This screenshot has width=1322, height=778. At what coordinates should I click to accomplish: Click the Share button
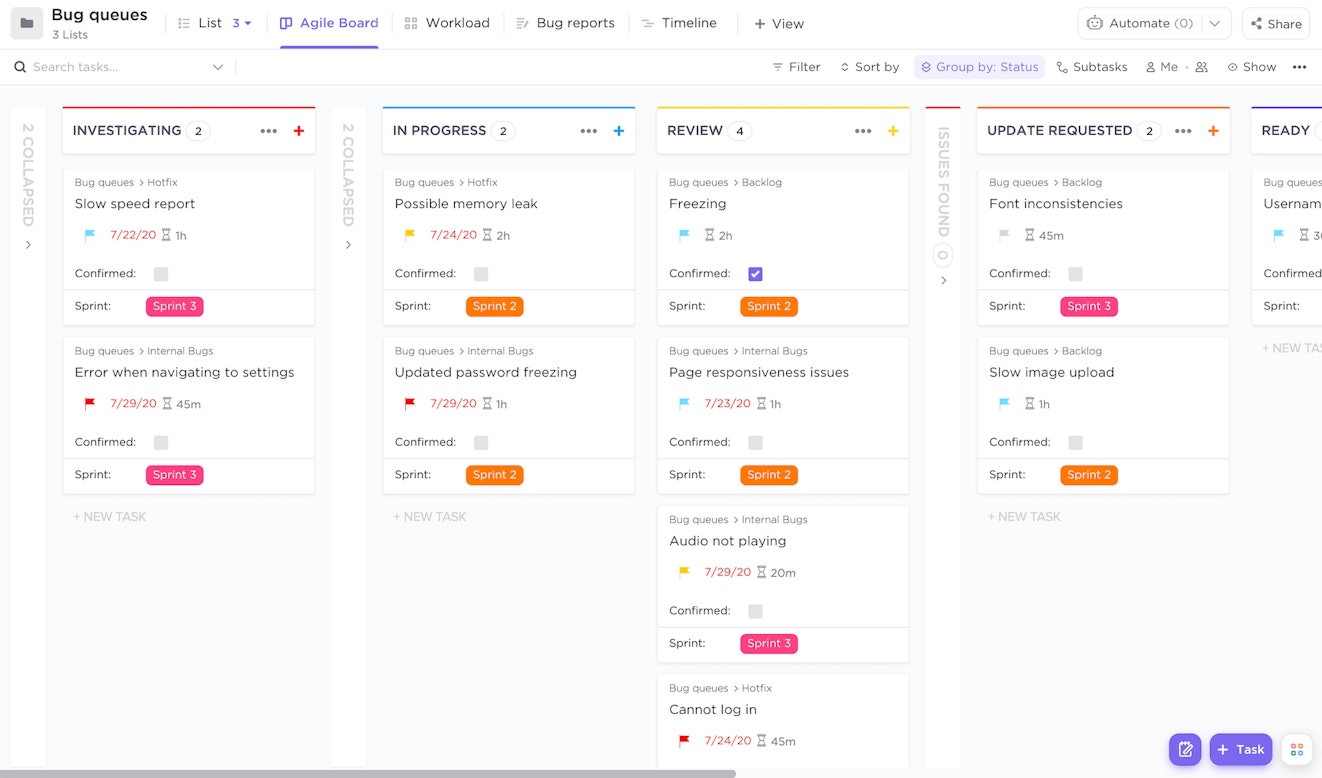[1276, 23]
